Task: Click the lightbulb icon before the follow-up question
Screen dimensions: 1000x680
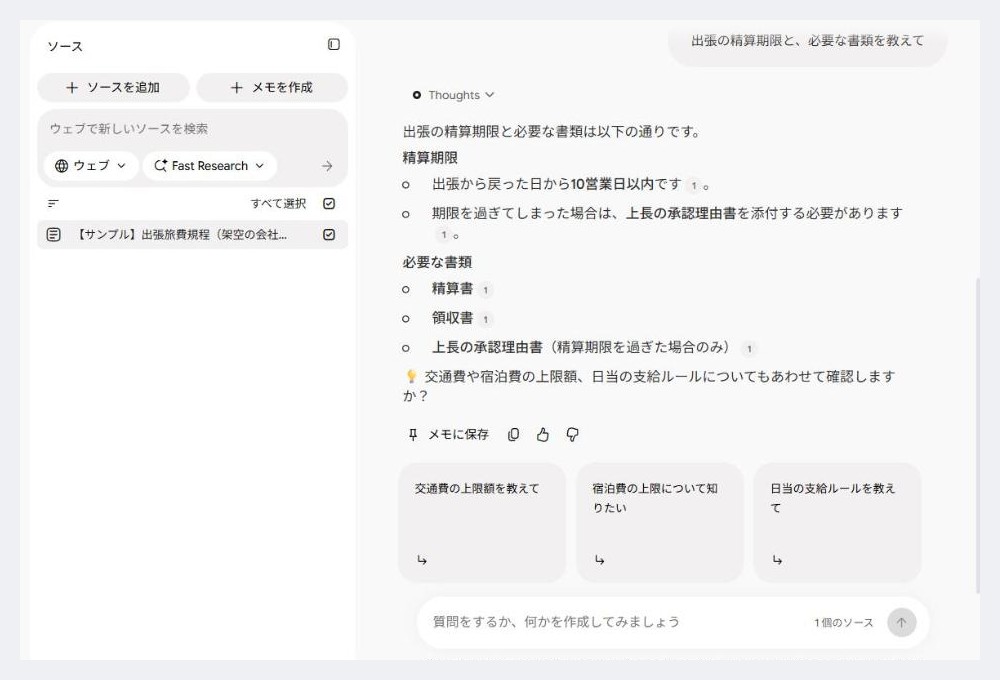Action: click(x=411, y=376)
